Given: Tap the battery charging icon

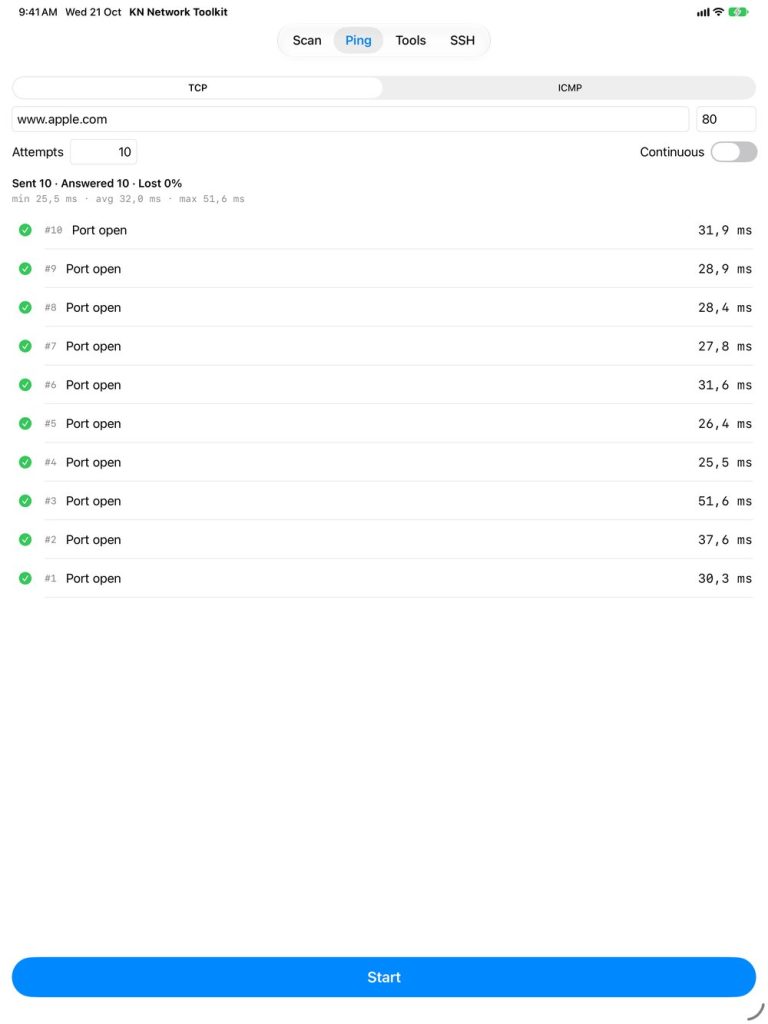Looking at the screenshot, I should [738, 12].
